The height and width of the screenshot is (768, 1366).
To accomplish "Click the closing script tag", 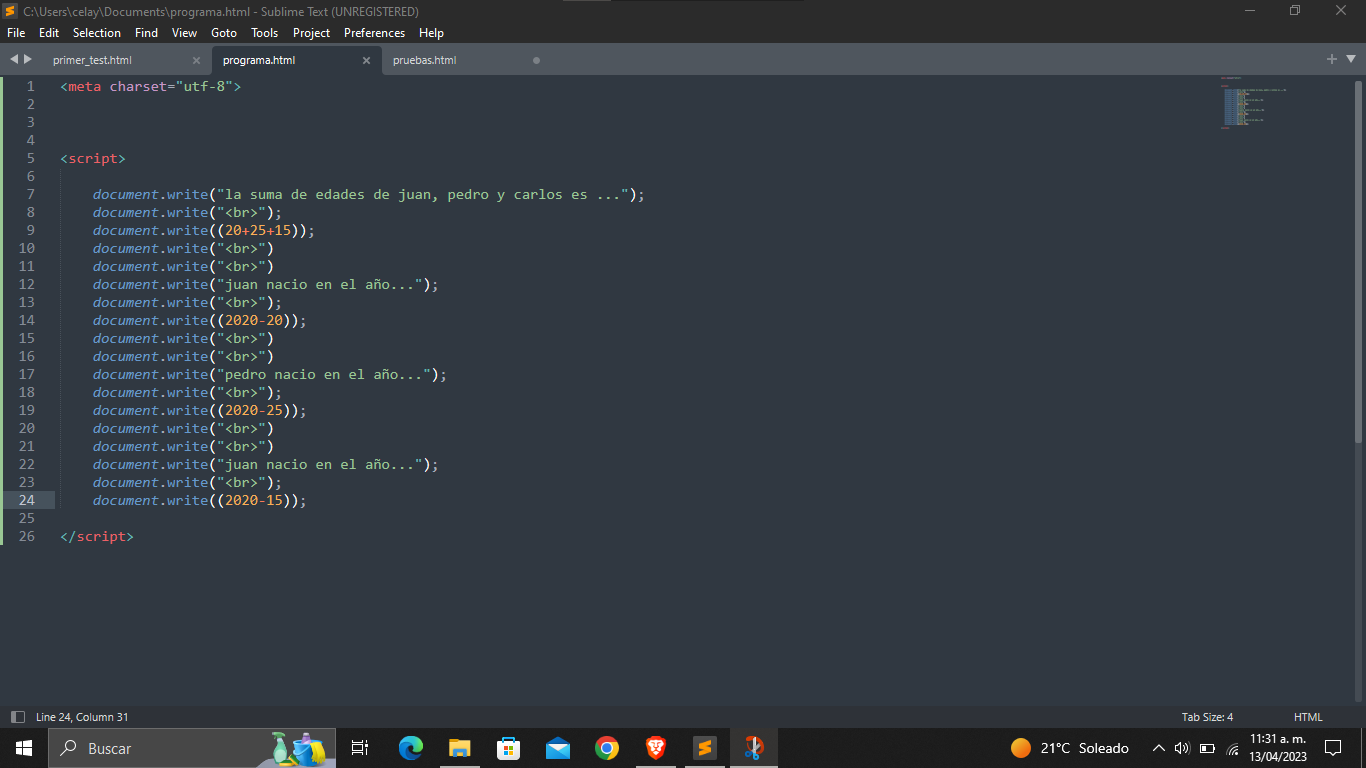I will (x=97, y=536).
